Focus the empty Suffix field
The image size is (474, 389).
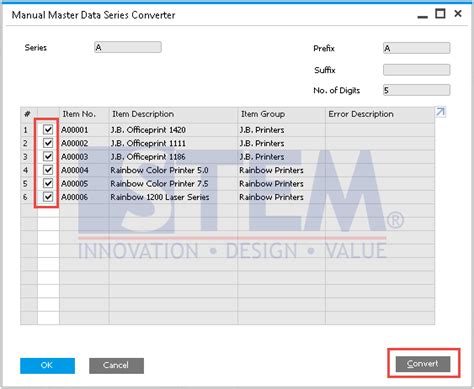pos(417,70)
